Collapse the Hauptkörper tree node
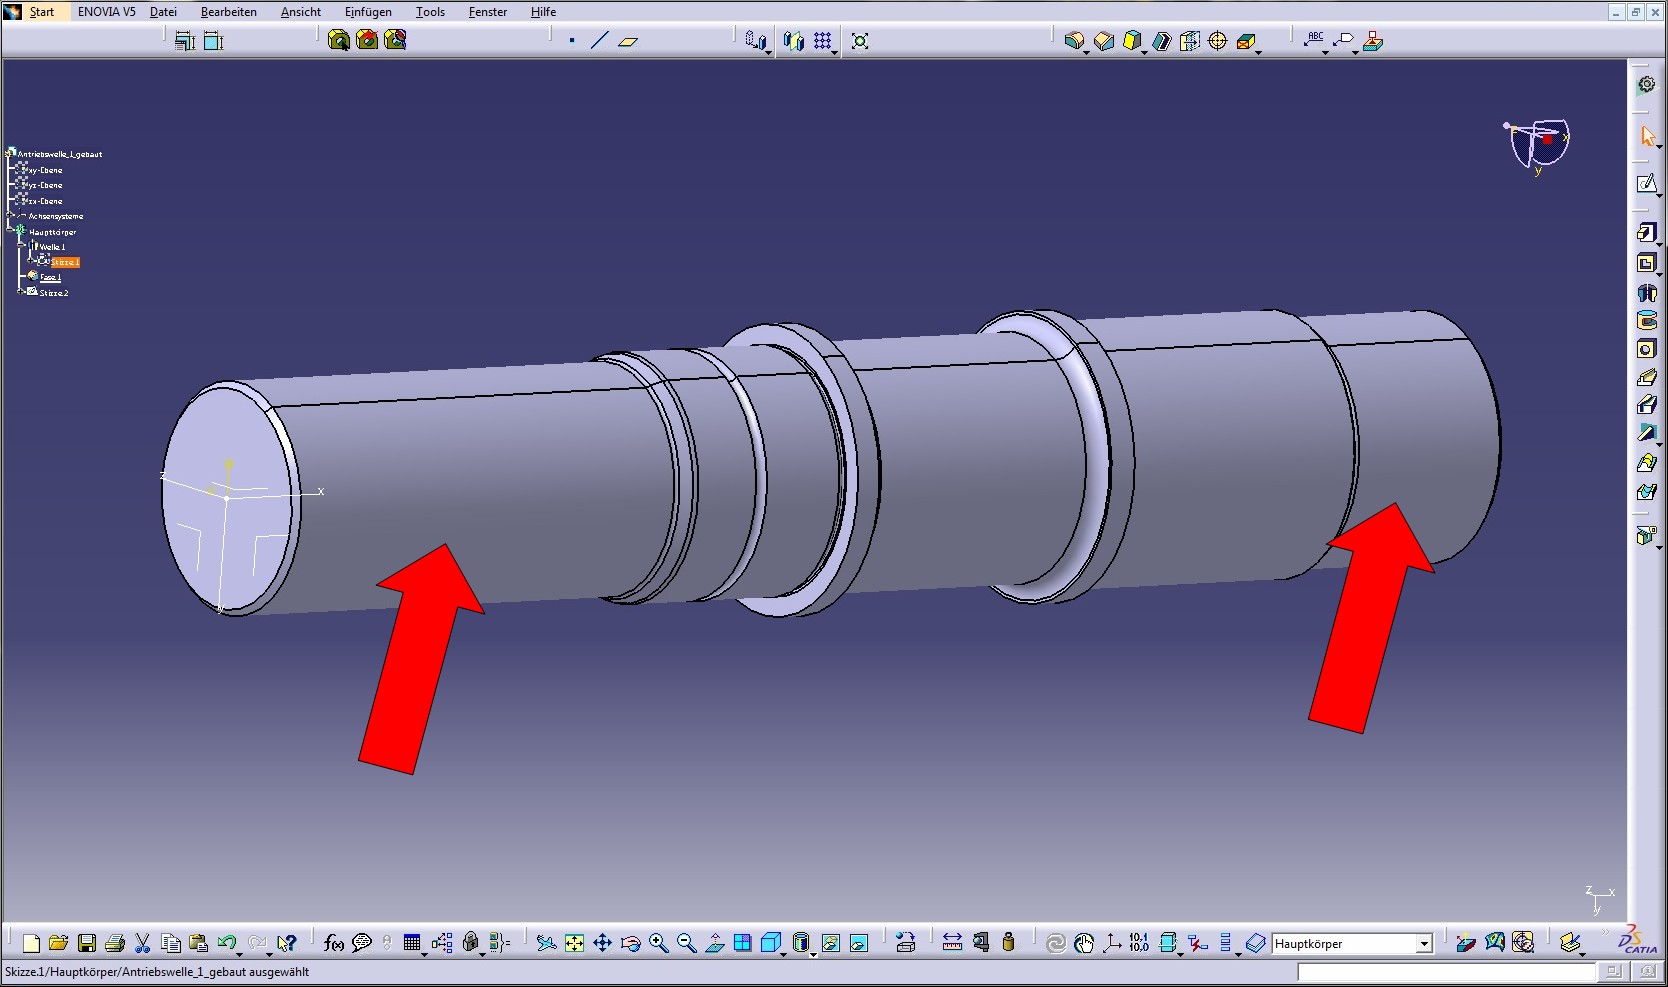1668x987 pixels. (x=10, y=232)
